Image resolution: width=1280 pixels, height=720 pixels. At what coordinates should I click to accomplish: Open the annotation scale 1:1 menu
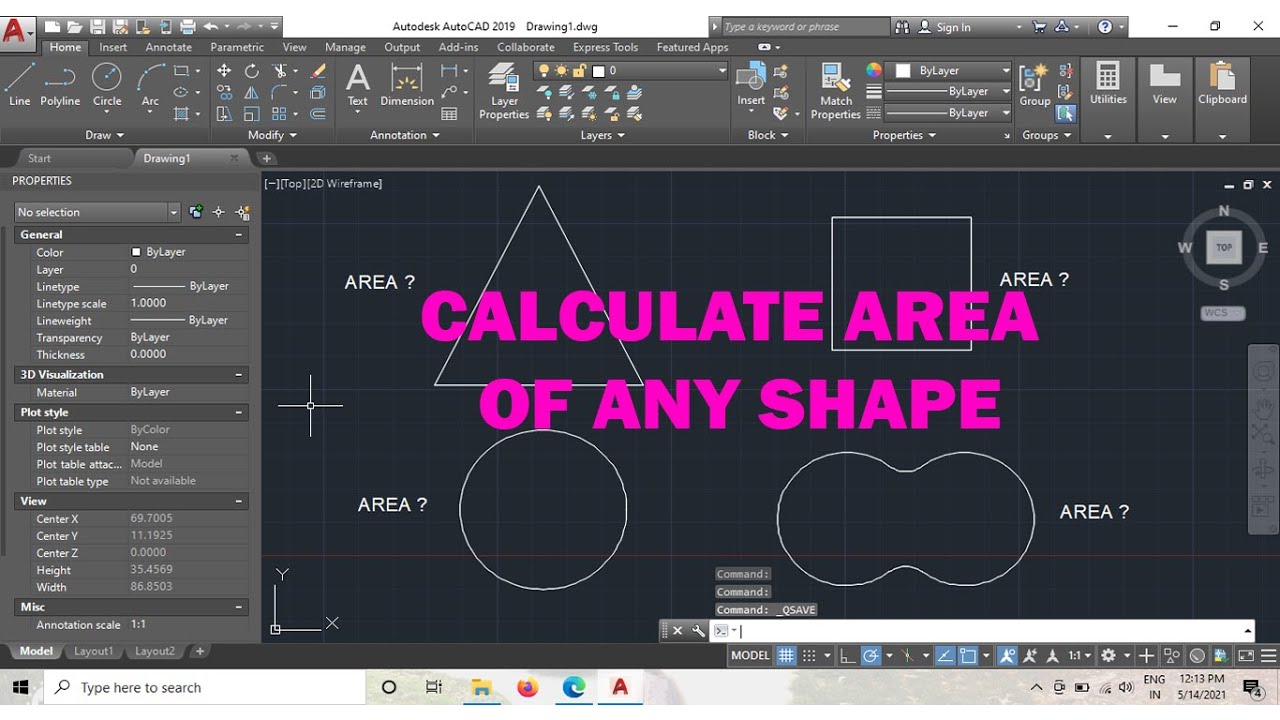click(1079, 656)
